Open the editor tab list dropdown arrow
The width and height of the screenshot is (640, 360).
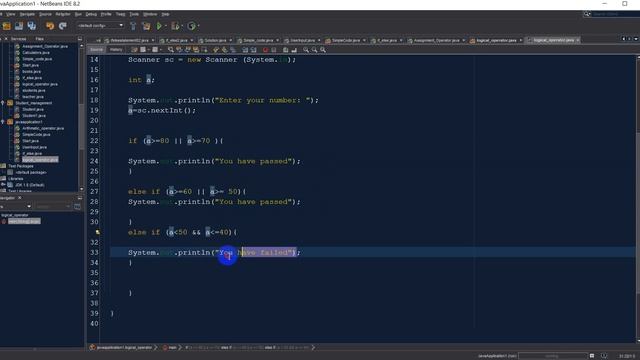click(636, 39)
